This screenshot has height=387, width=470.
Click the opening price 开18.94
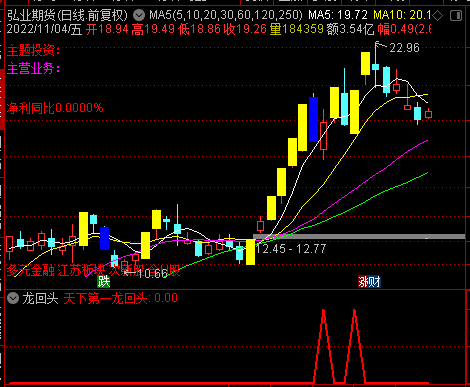[107, 29]
